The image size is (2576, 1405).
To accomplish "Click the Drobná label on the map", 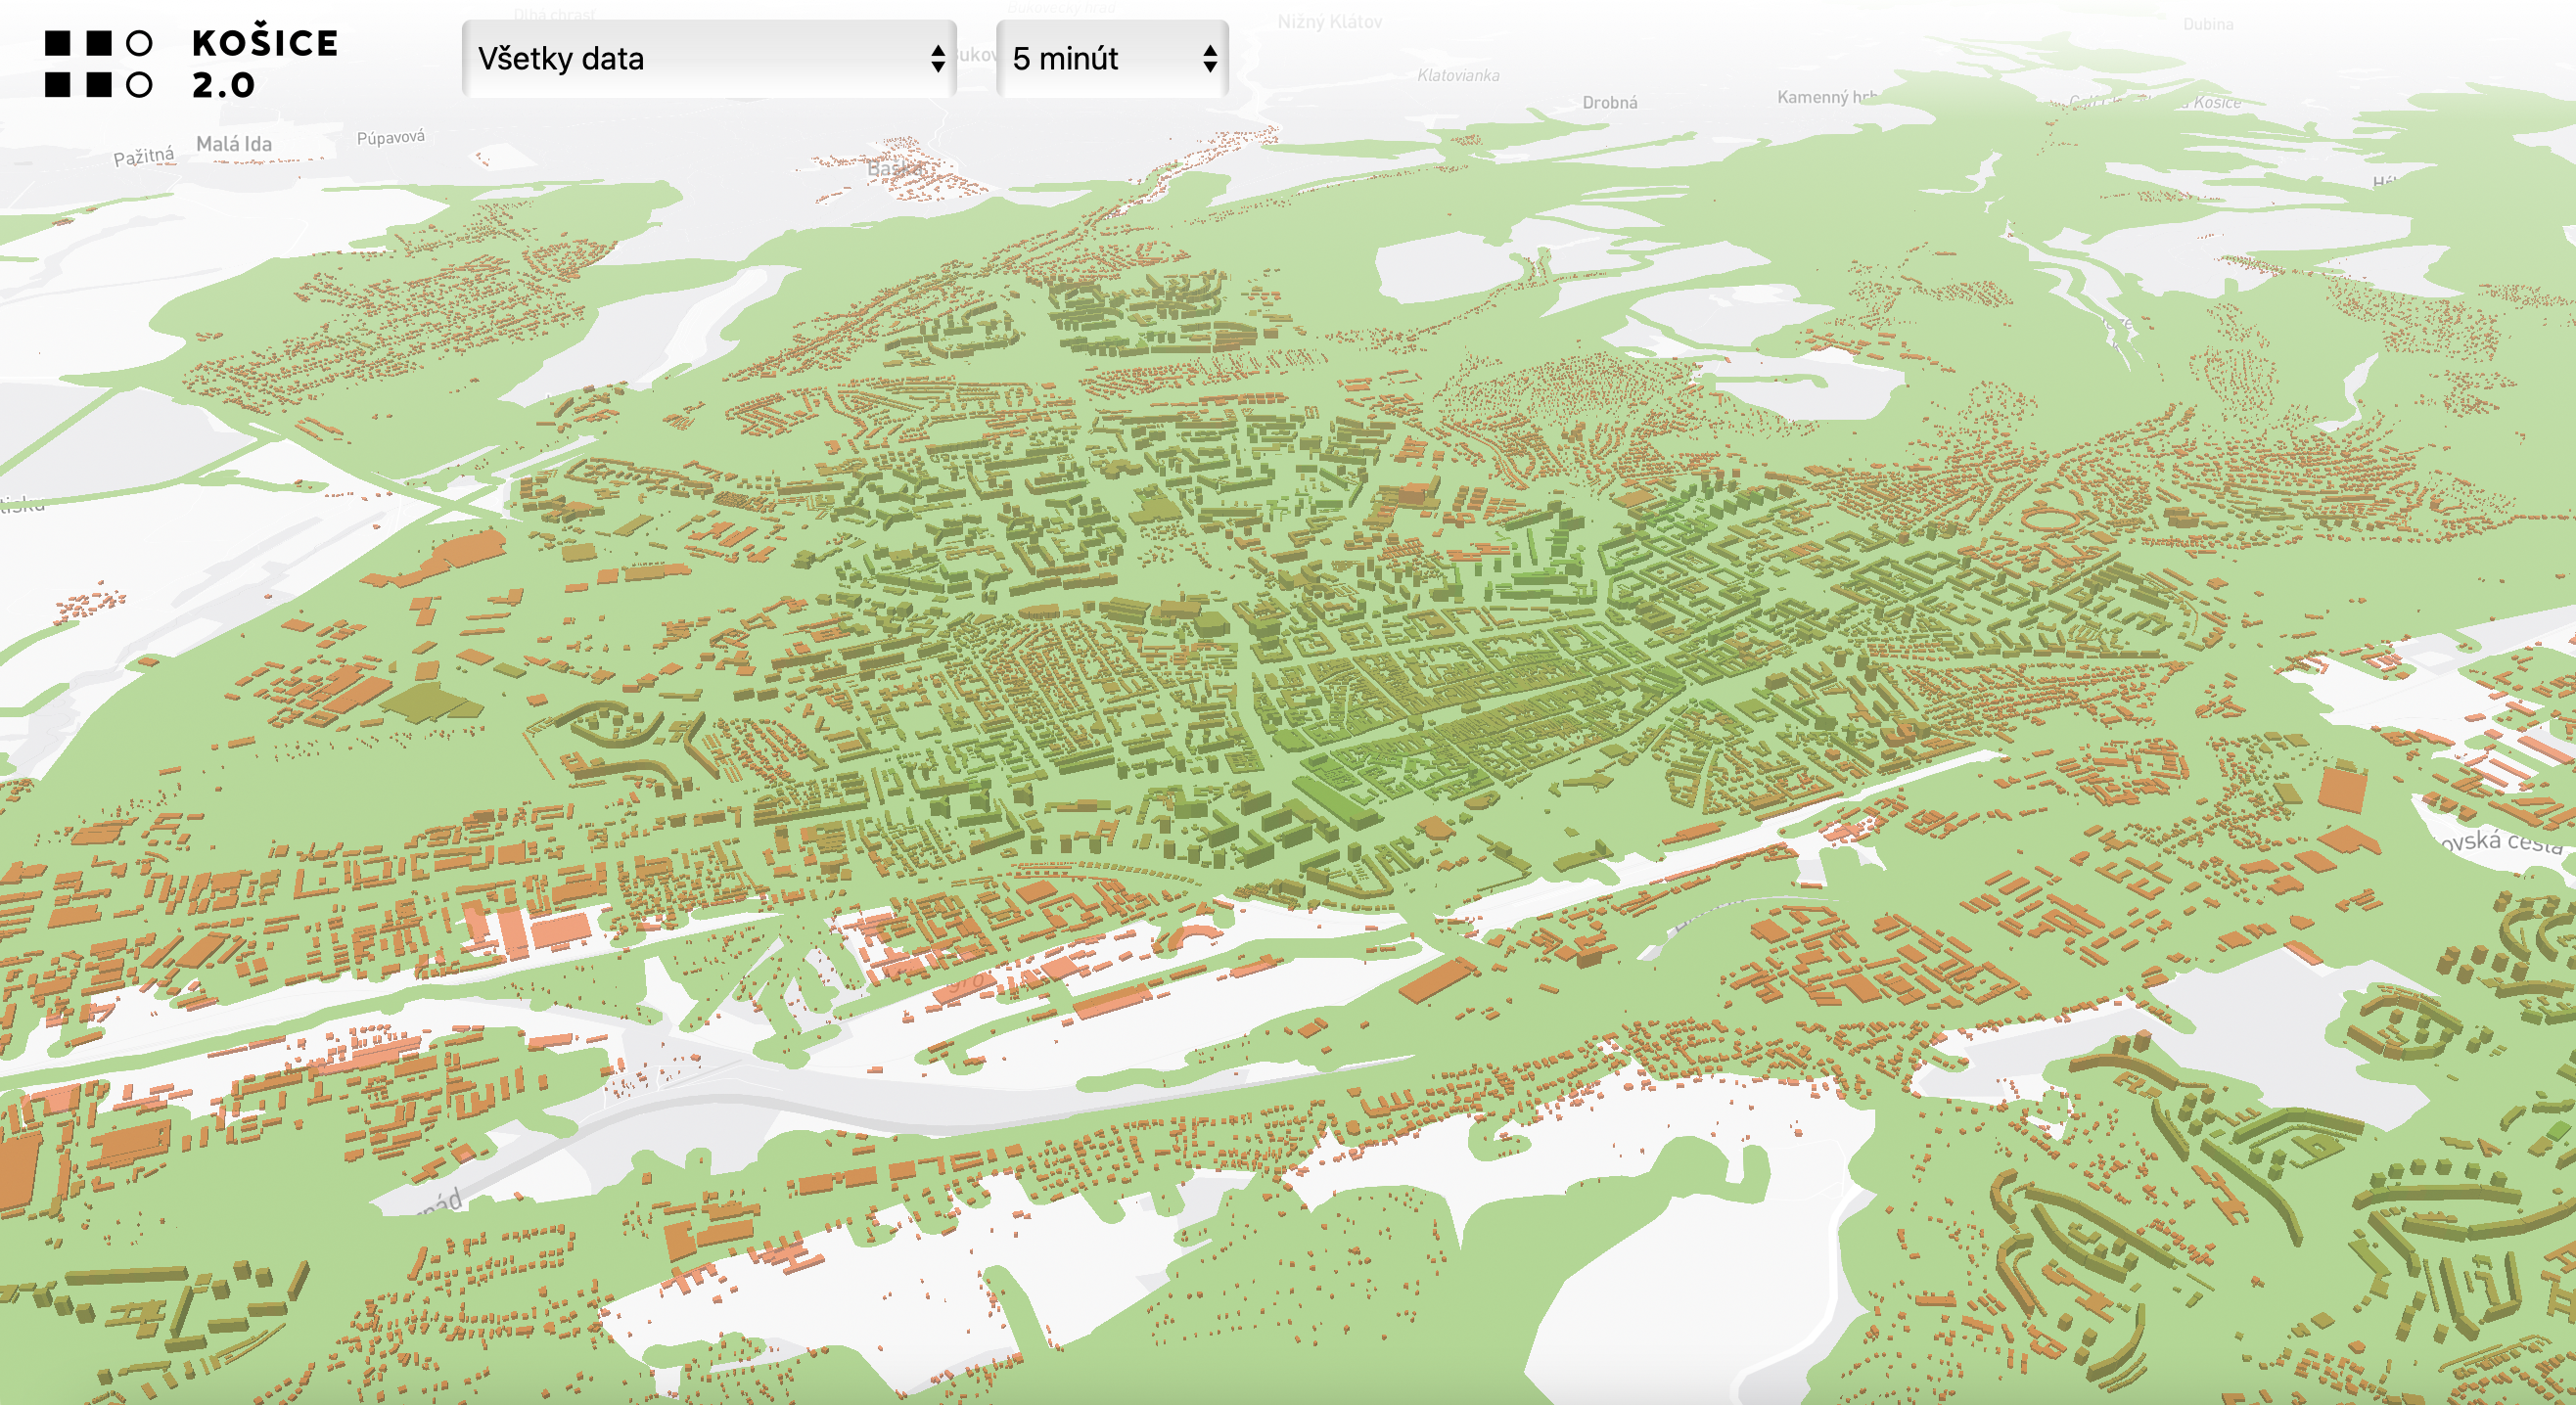I will tap(1609, 102).
